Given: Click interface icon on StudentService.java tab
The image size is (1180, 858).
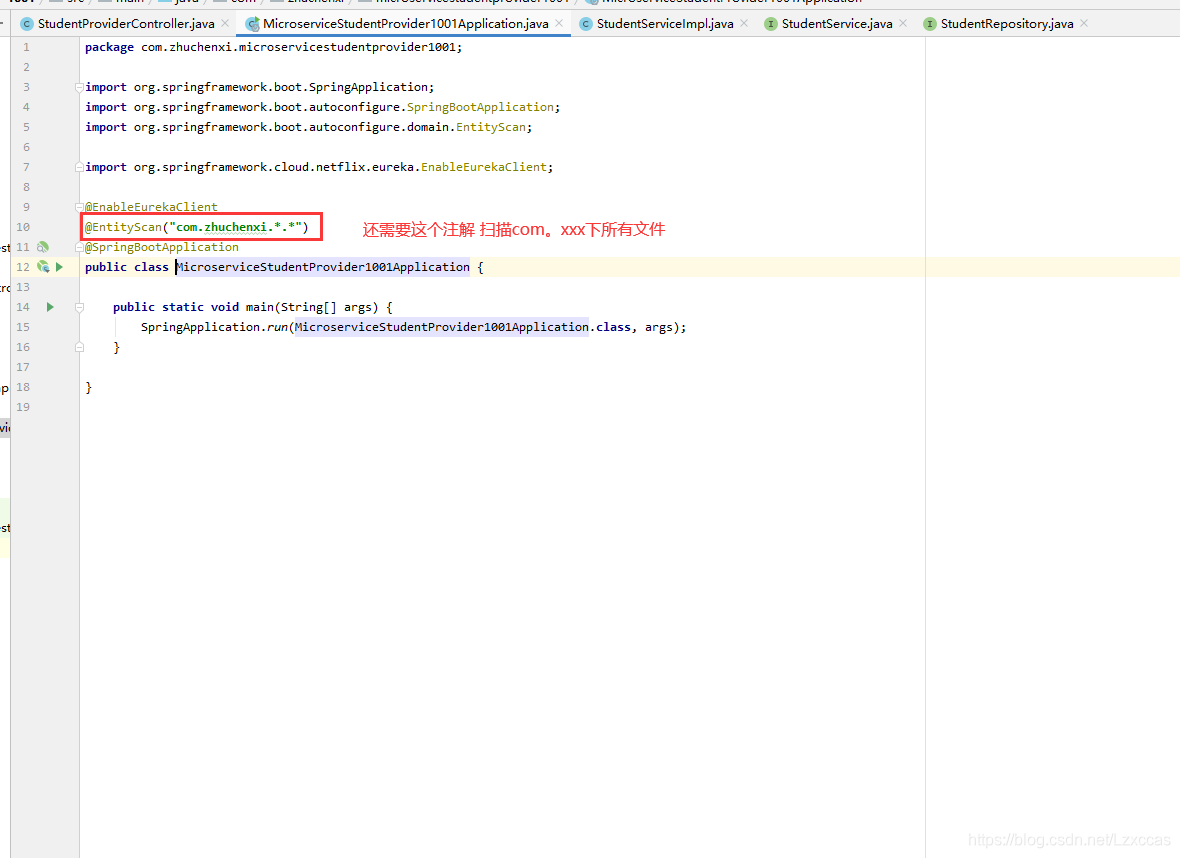Looking at the screenshot, I should tap(771, 24).
